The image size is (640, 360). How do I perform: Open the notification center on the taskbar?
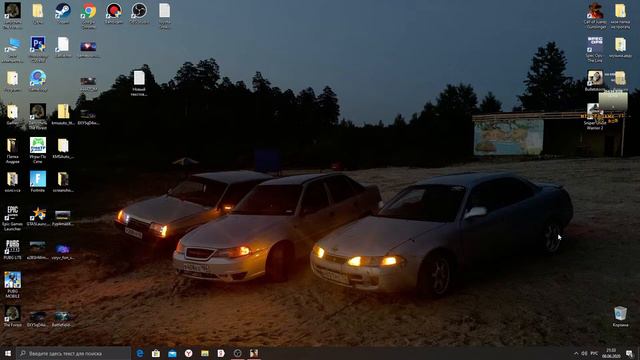[629, 353]
